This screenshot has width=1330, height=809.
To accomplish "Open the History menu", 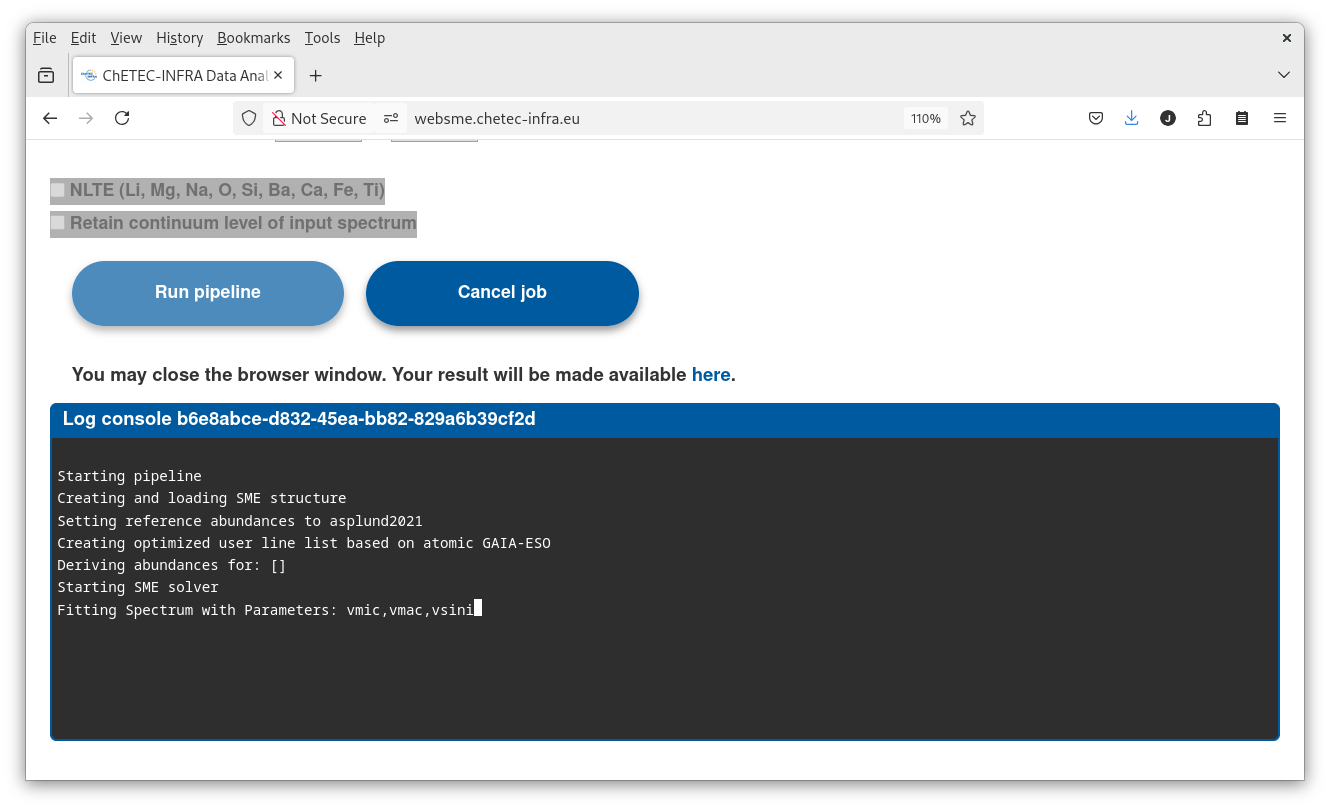I will point(179,38).
